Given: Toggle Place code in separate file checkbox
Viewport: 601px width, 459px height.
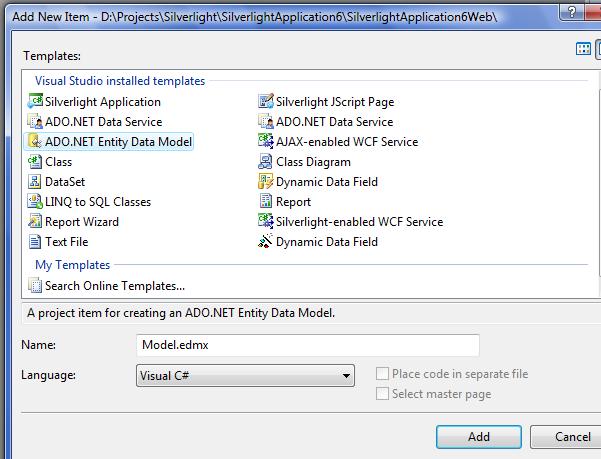Looking at the screenshot, I should click(382, 374).
